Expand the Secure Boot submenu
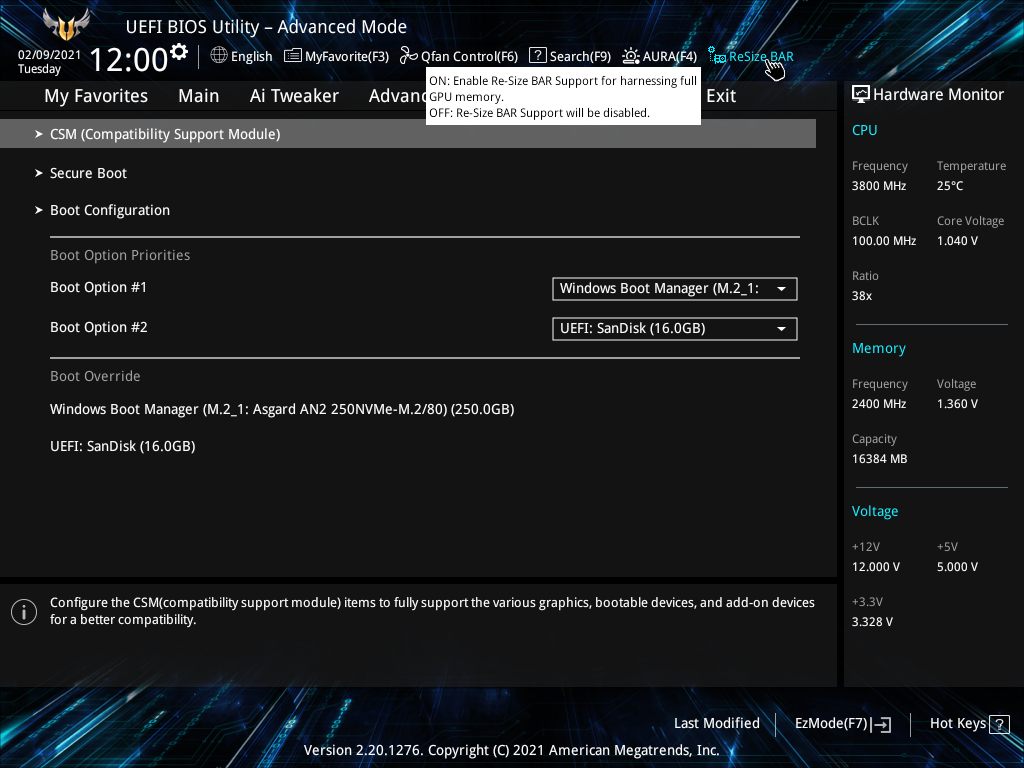1024x768 pixels. click(x=88, y=173)
